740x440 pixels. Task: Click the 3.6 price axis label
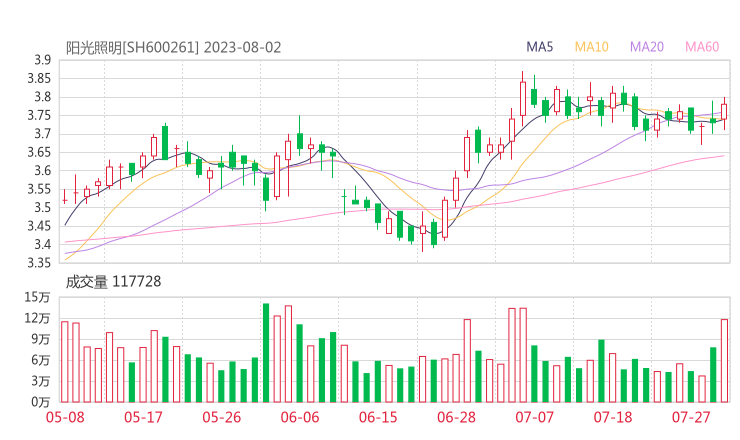click(42, 171)
